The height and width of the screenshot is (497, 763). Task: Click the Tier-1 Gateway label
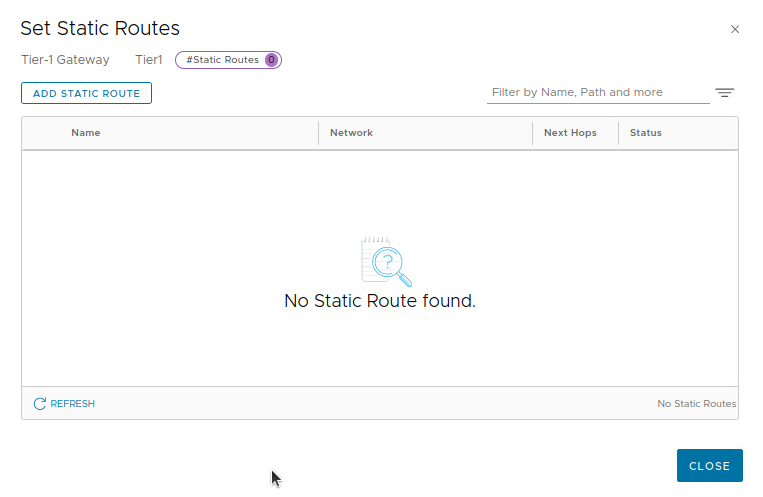click(x=65, y=60)
